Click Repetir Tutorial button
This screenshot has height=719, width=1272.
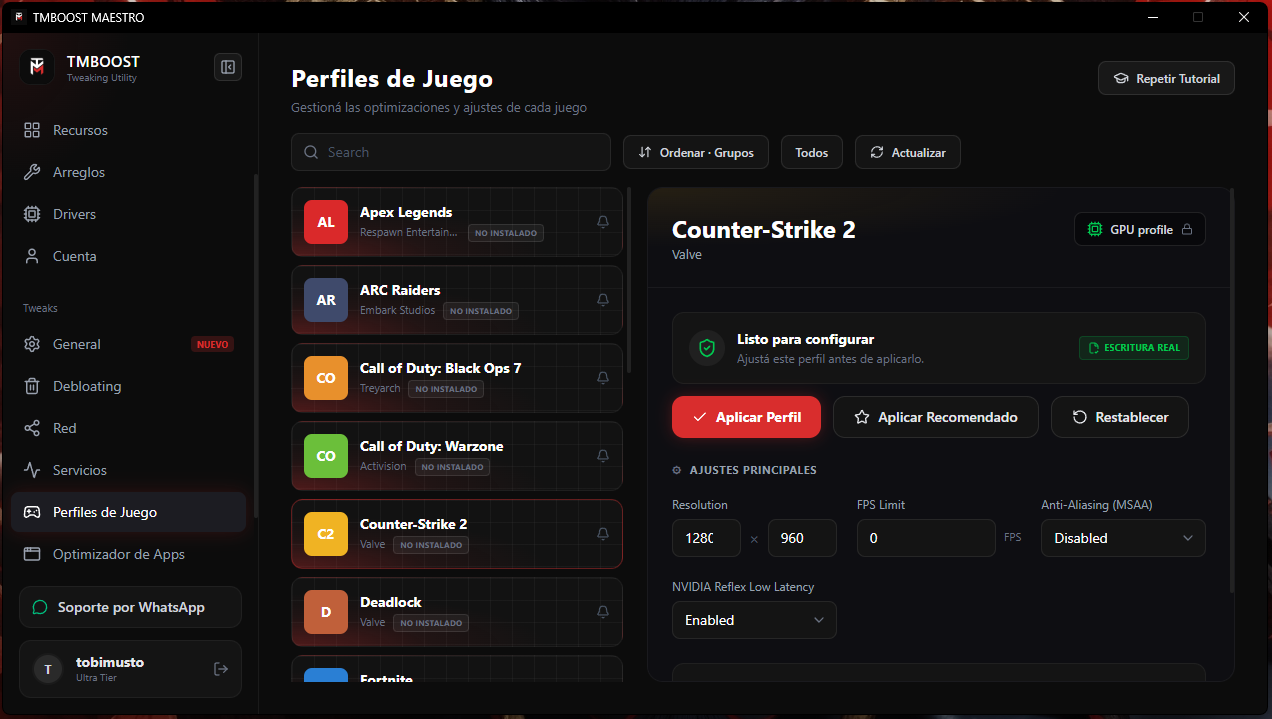click(x=1166, y=78)
